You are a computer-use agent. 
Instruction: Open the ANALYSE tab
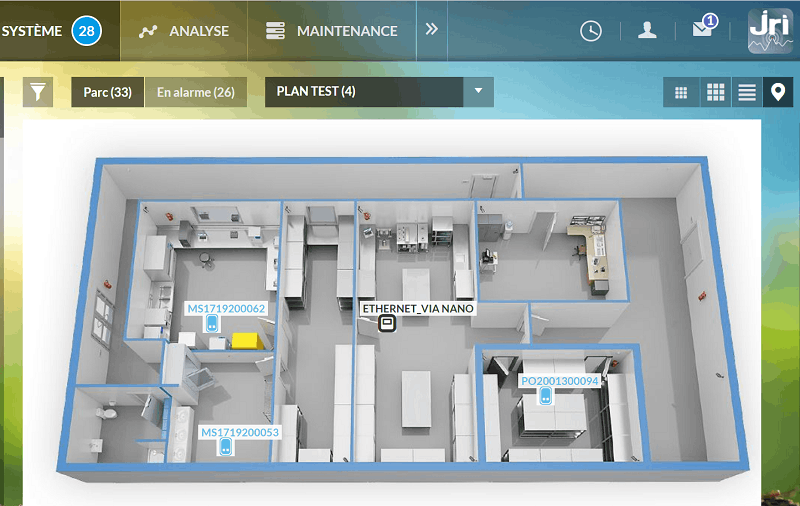[x=184, y=31]
